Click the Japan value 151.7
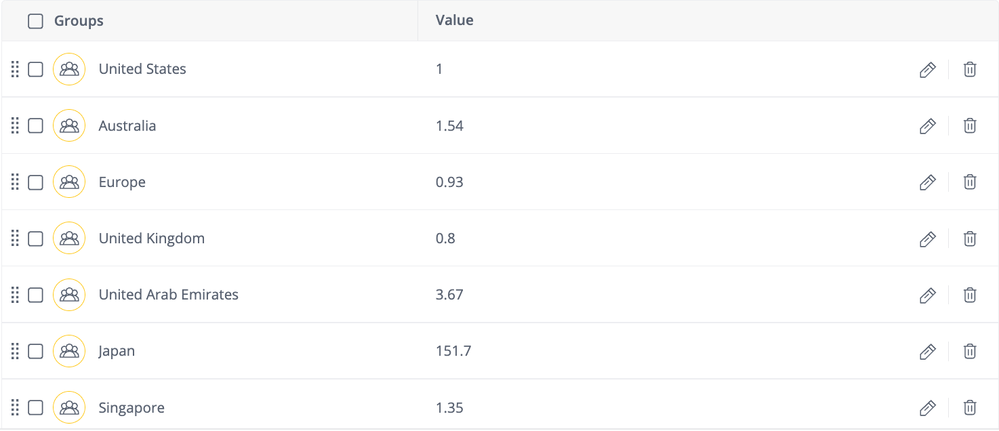The width and height of the screenshot is (999, 431). [x=453, y=351]
